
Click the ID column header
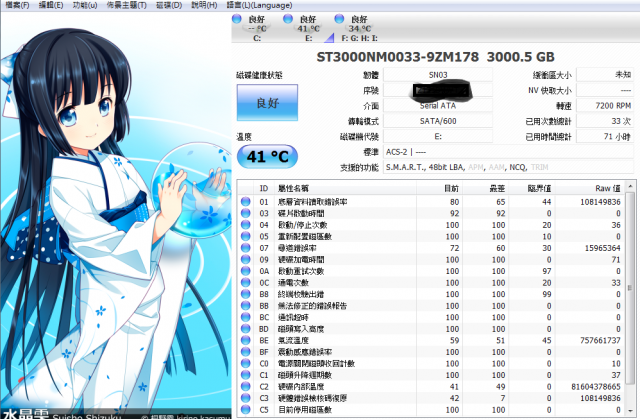point(264,188)
